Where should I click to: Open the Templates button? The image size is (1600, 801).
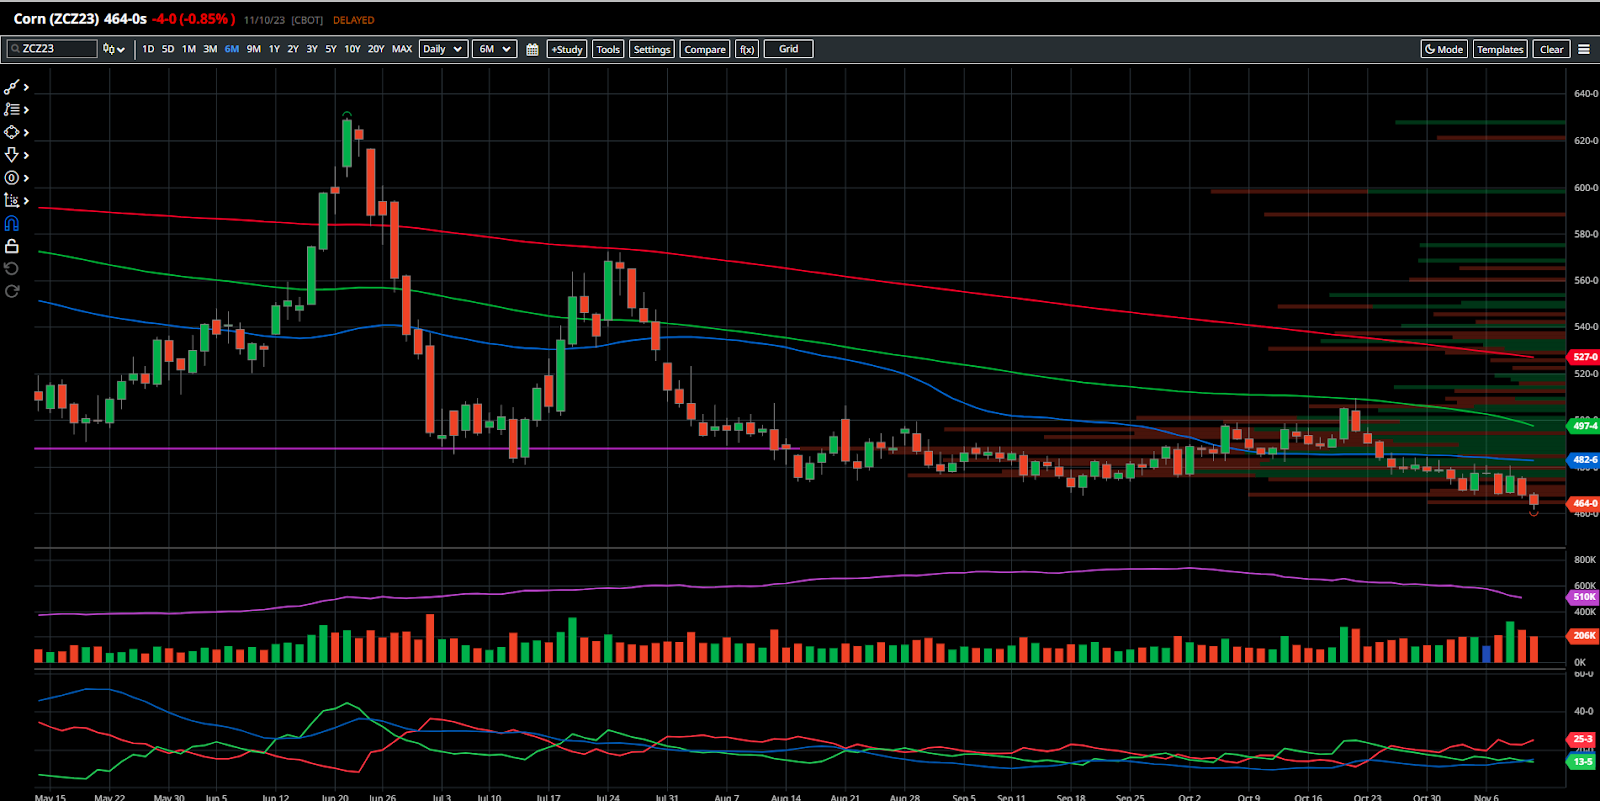1500,49
